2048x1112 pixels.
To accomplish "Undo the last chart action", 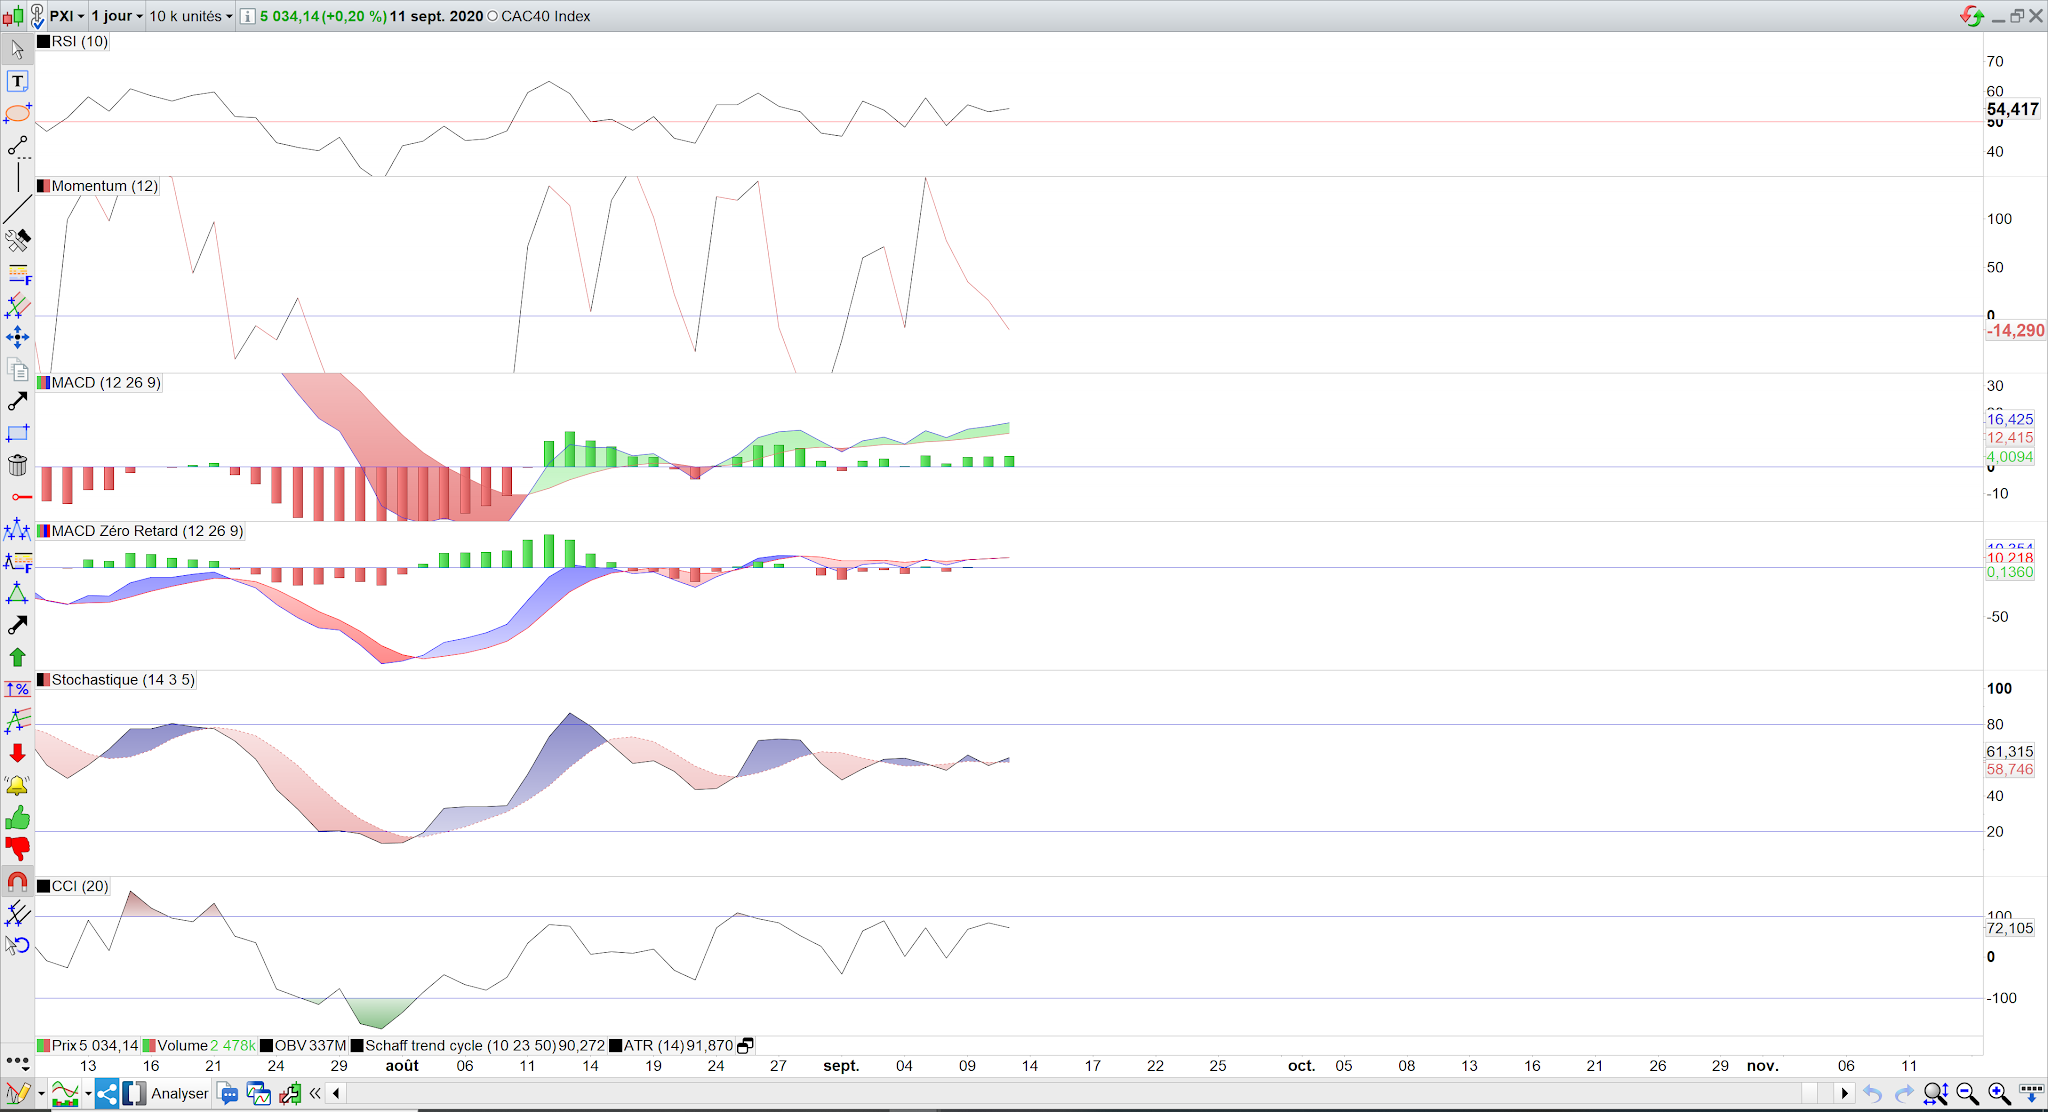I will pos(1872,1093).
